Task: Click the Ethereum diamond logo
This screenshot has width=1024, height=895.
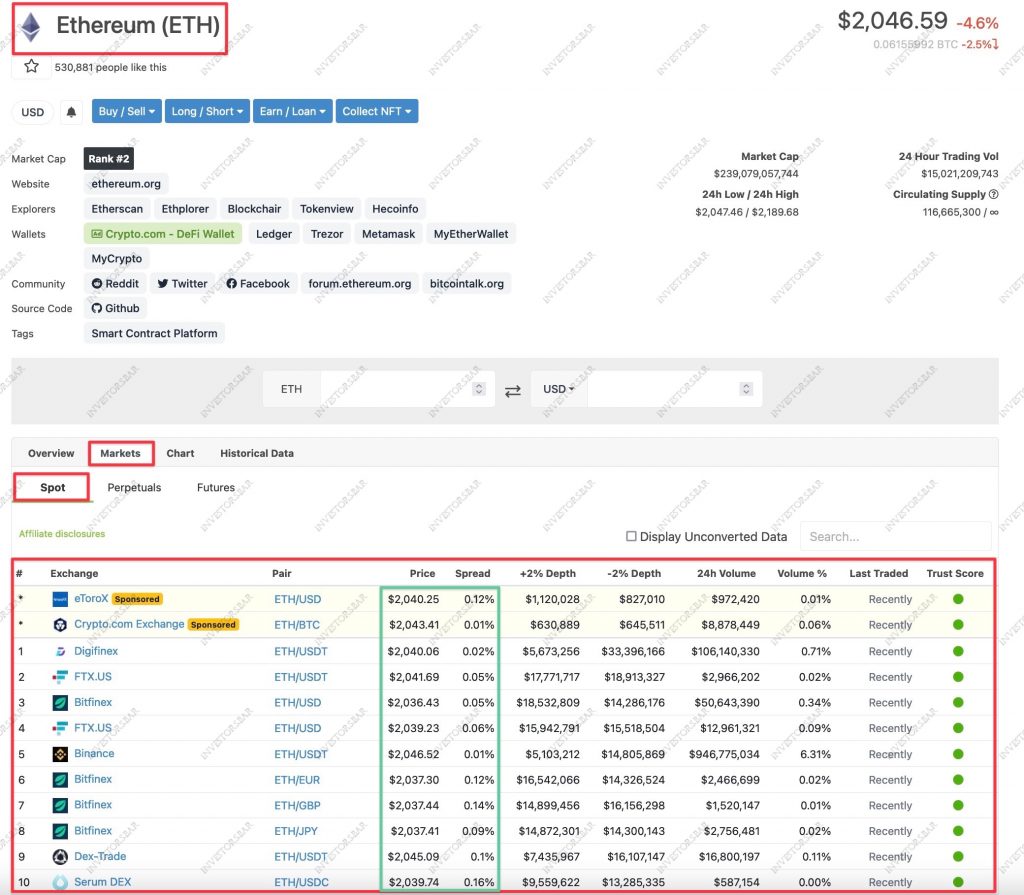Action: coord(31,27)
